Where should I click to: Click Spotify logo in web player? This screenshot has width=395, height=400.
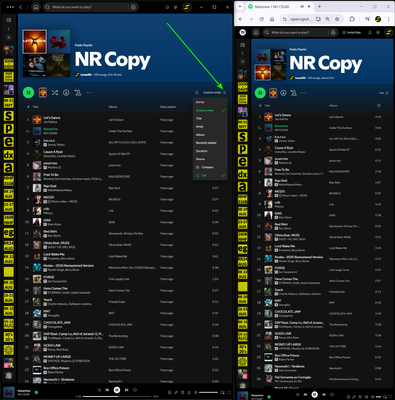pyautogui.click(x=243, y=32)
